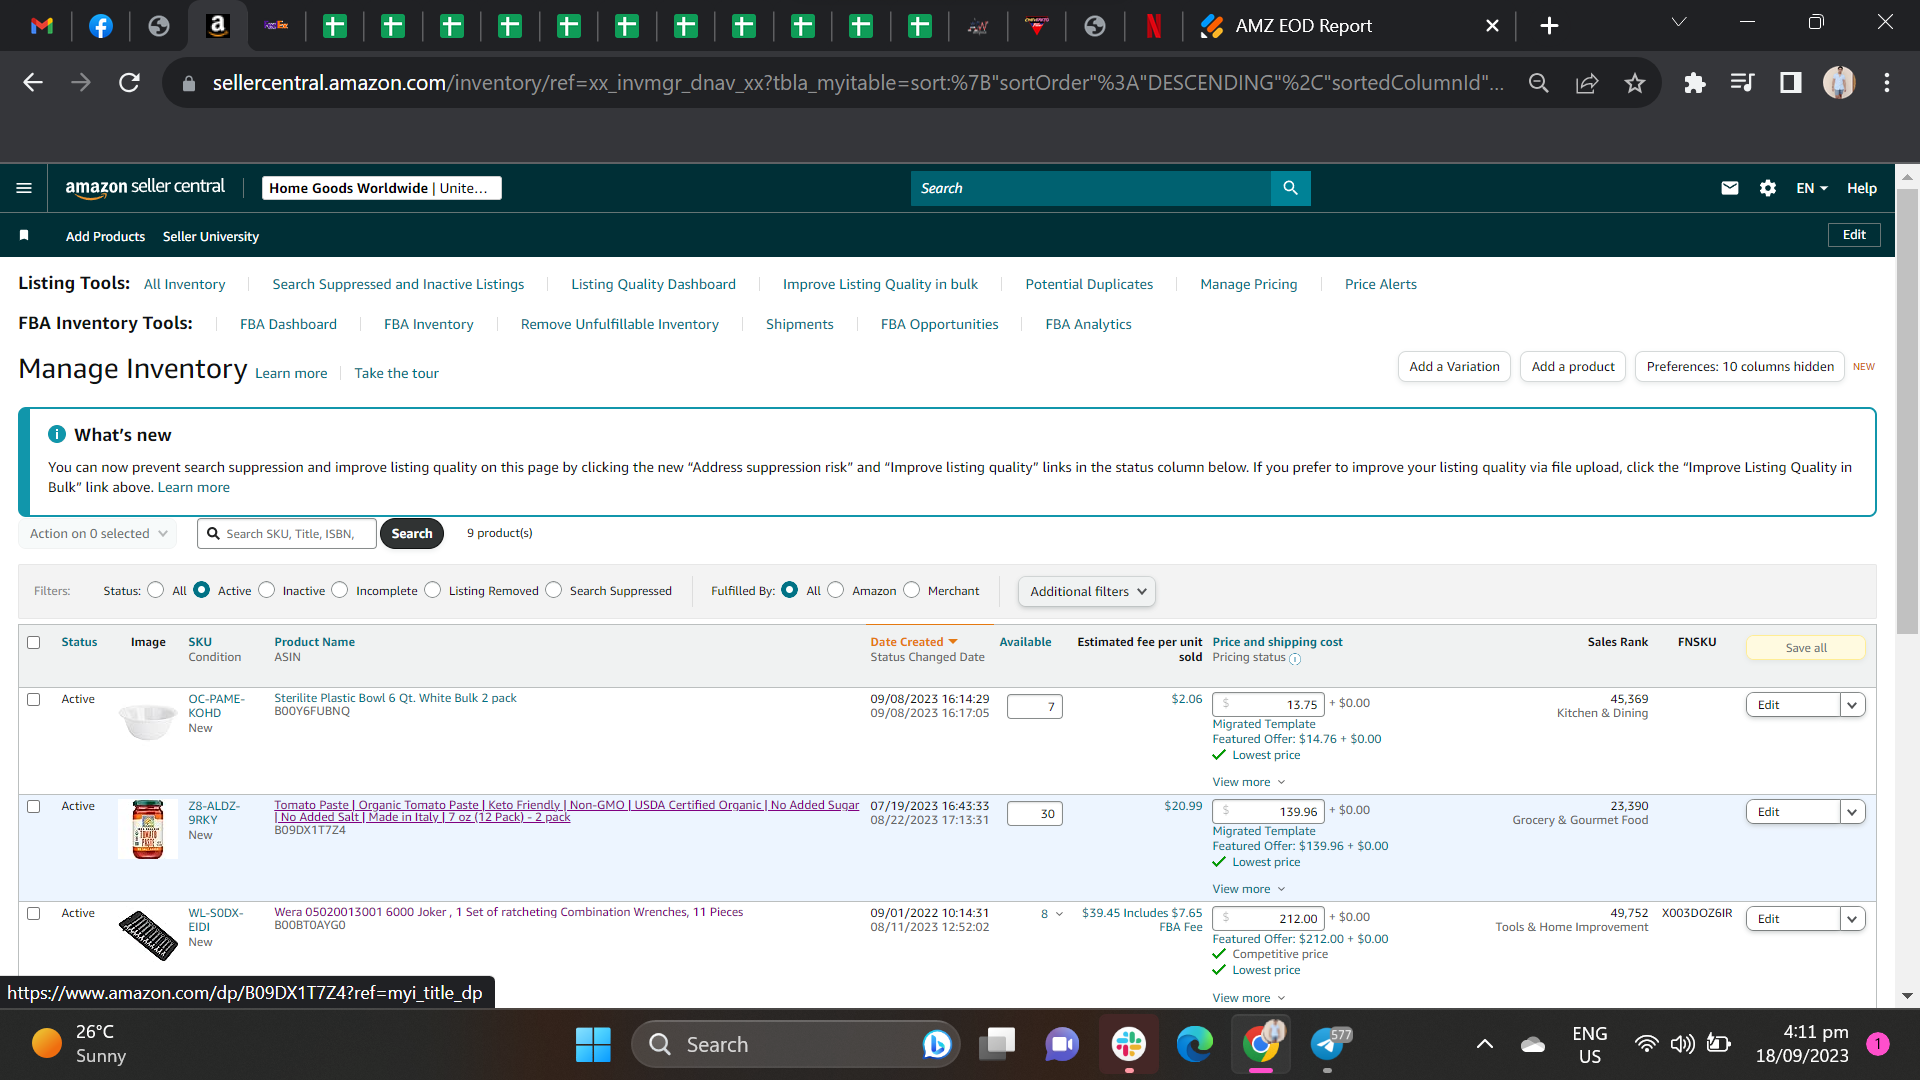Click the Amazon Seller Central logo

pyautogui.click(x=145, y=188)
